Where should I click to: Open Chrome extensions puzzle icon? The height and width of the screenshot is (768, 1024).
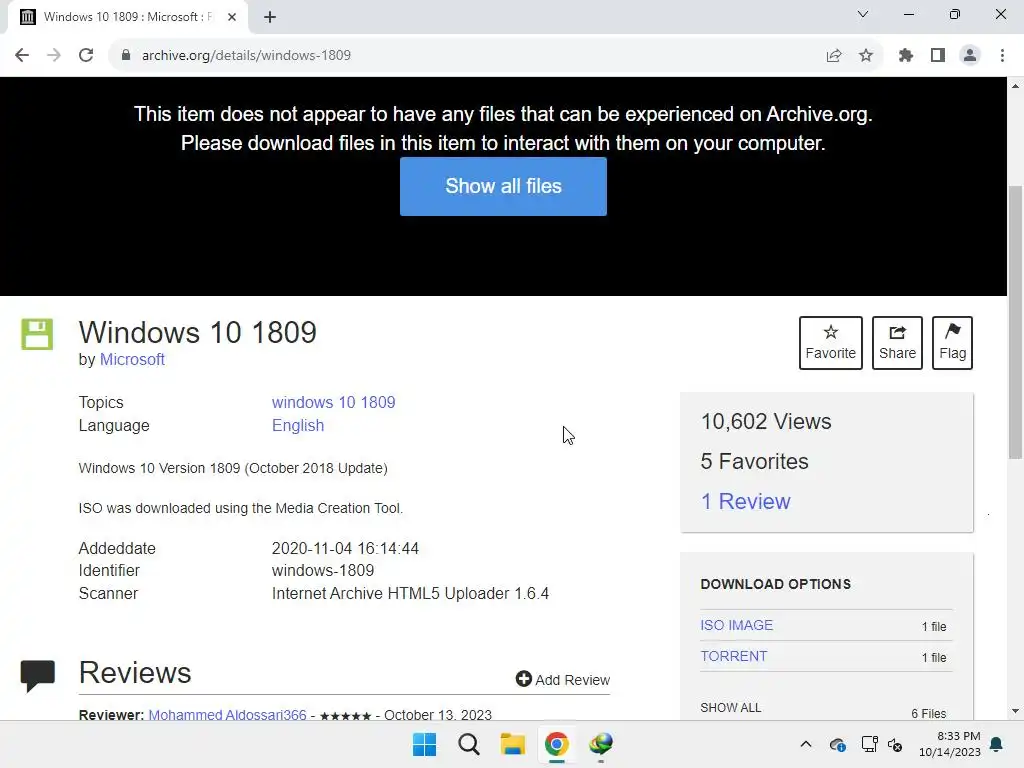coord(906,56)
